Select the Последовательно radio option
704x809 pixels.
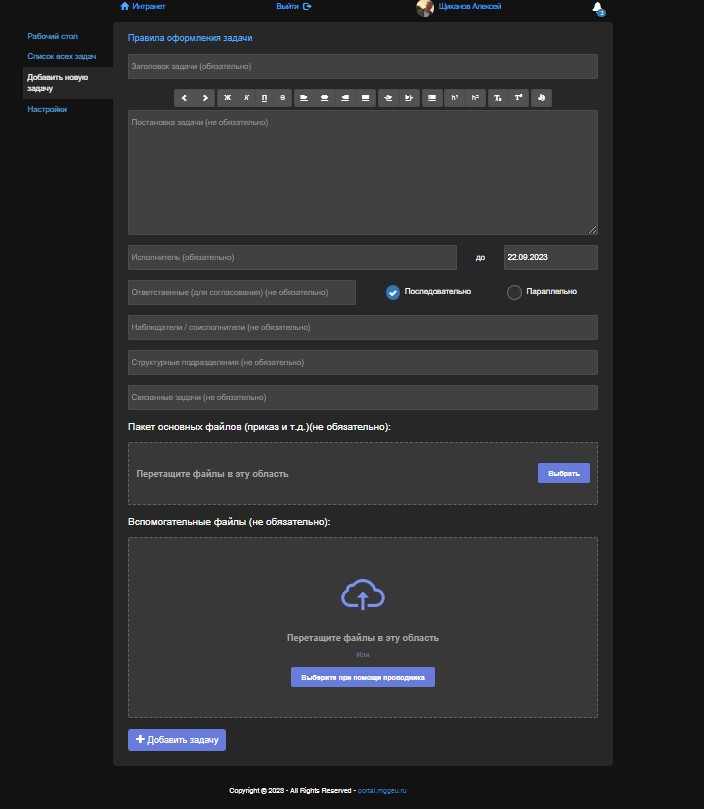(393, 292)
